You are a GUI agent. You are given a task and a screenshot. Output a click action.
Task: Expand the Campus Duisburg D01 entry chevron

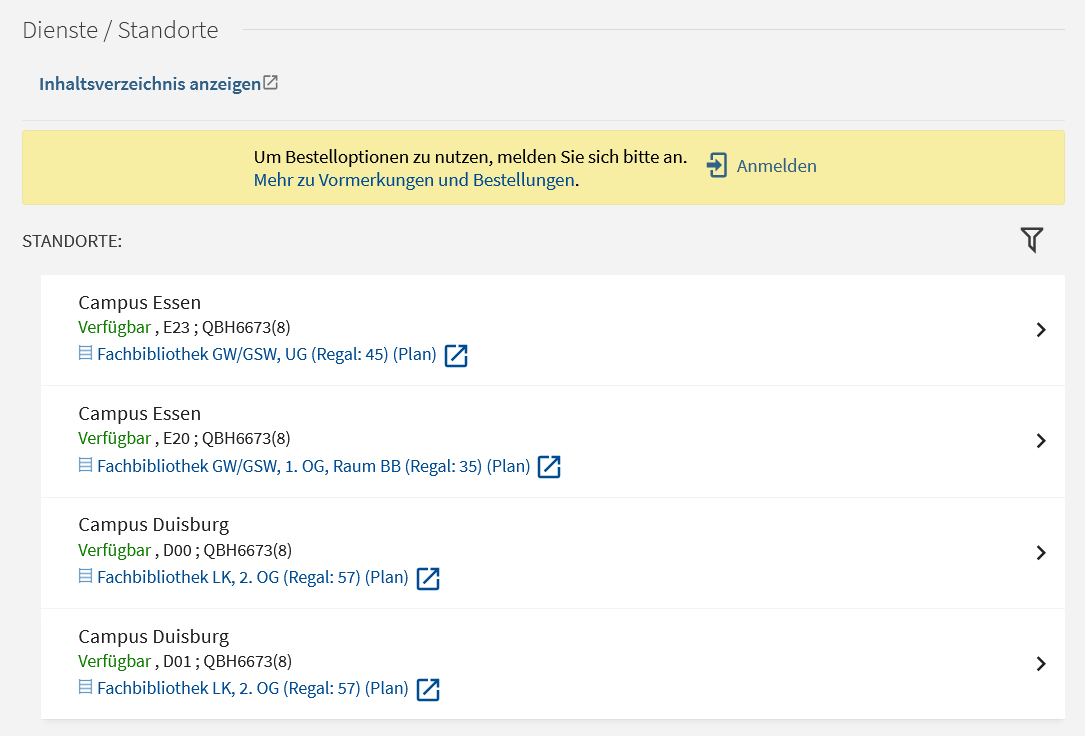pos(1041,664)
